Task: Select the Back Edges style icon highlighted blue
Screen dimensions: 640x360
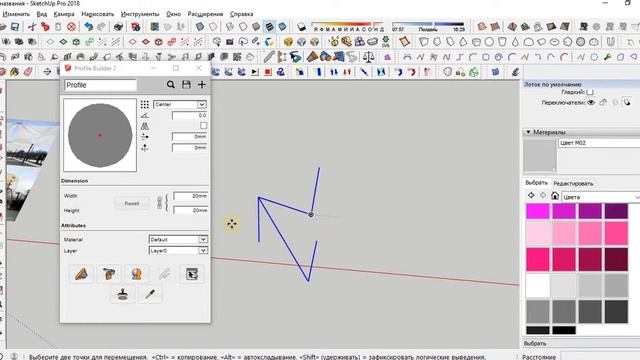Action: [269, 27]
